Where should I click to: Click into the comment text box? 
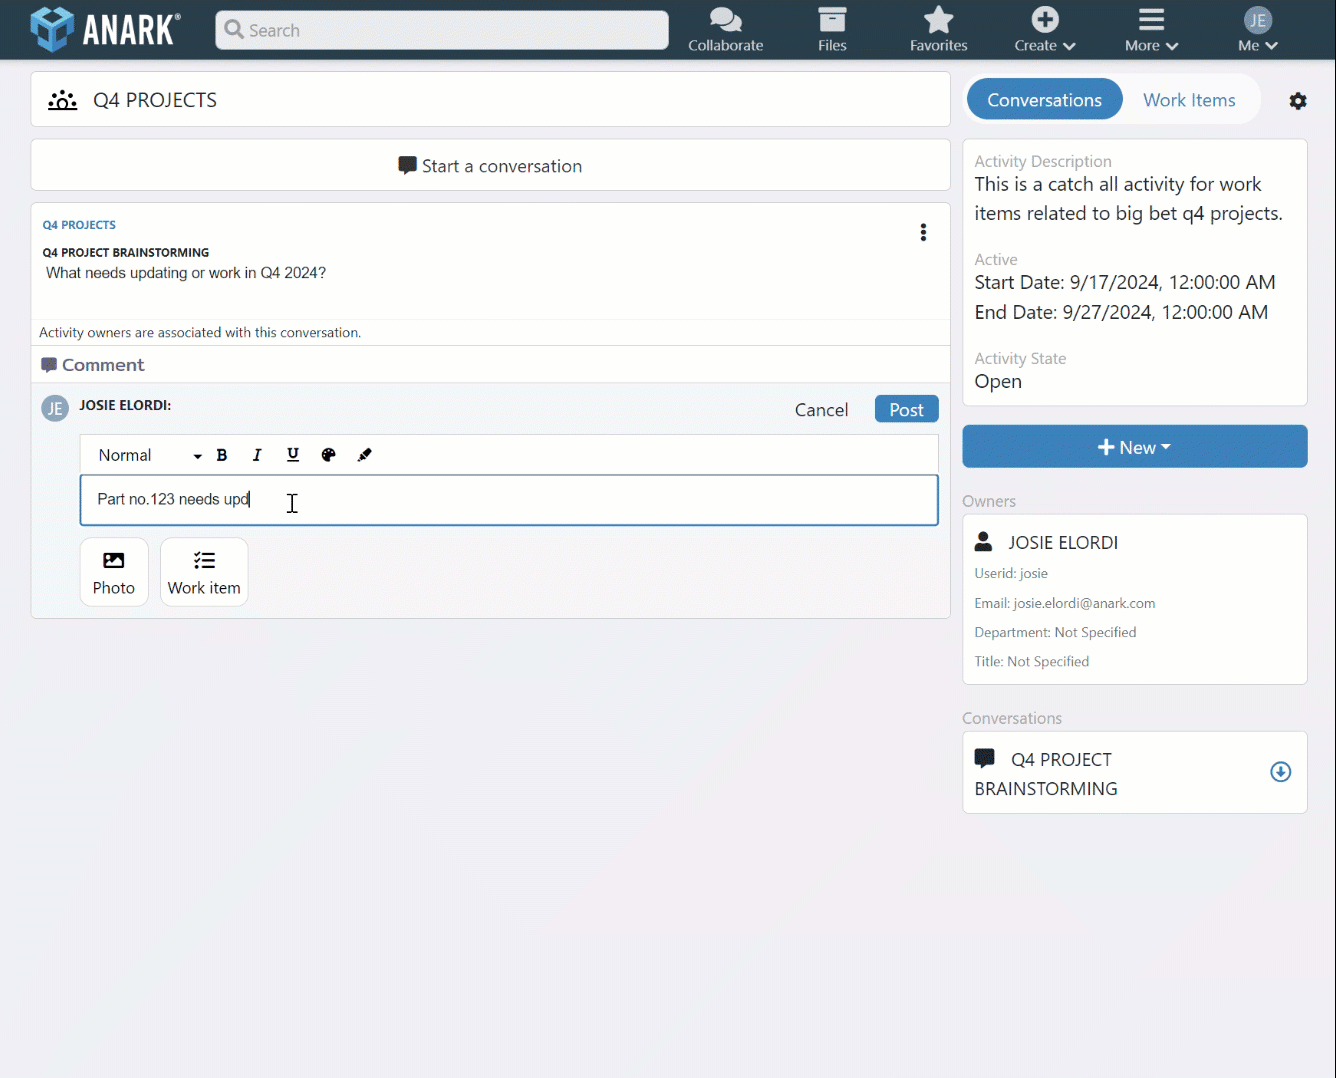[509, 500]
